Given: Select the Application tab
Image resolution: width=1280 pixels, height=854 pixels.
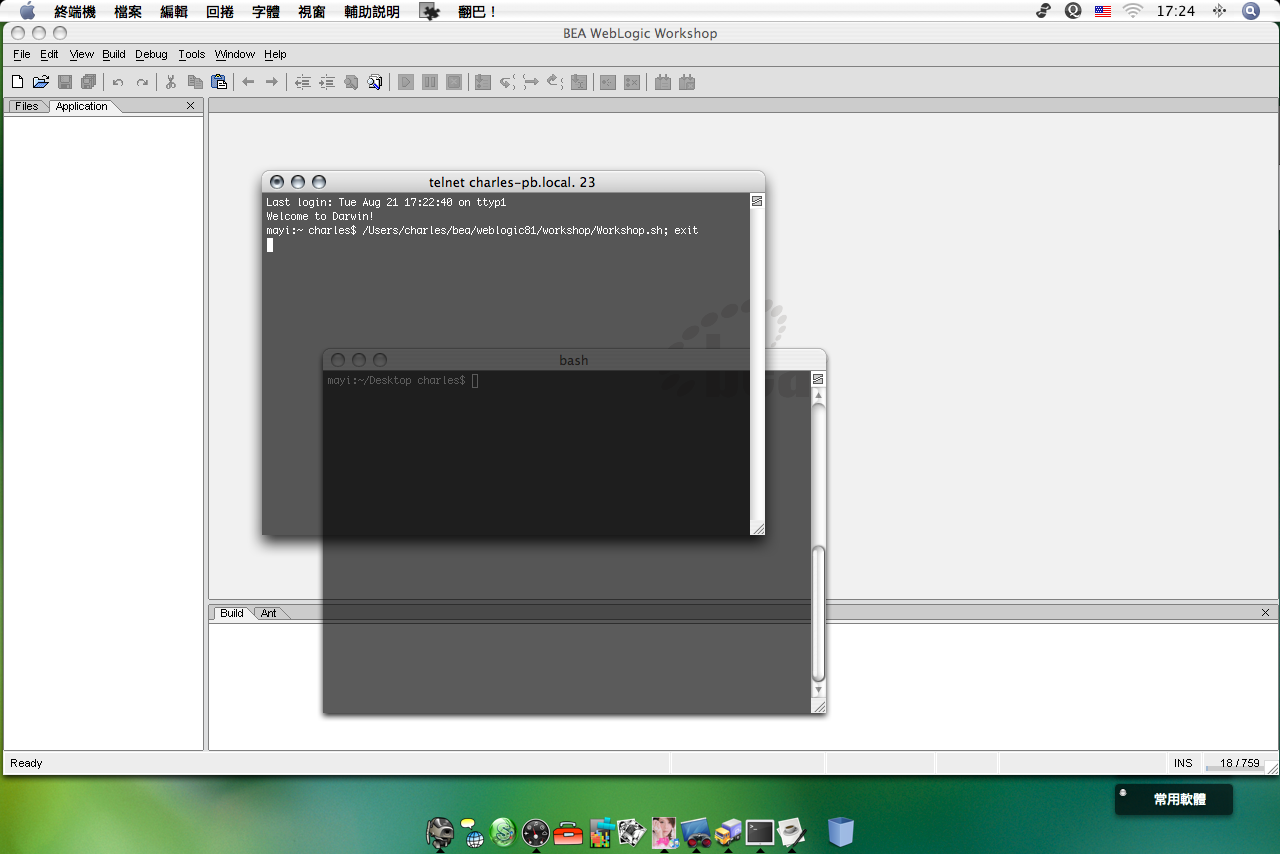Looking at the screenshot, I should (x=82, y=106).
